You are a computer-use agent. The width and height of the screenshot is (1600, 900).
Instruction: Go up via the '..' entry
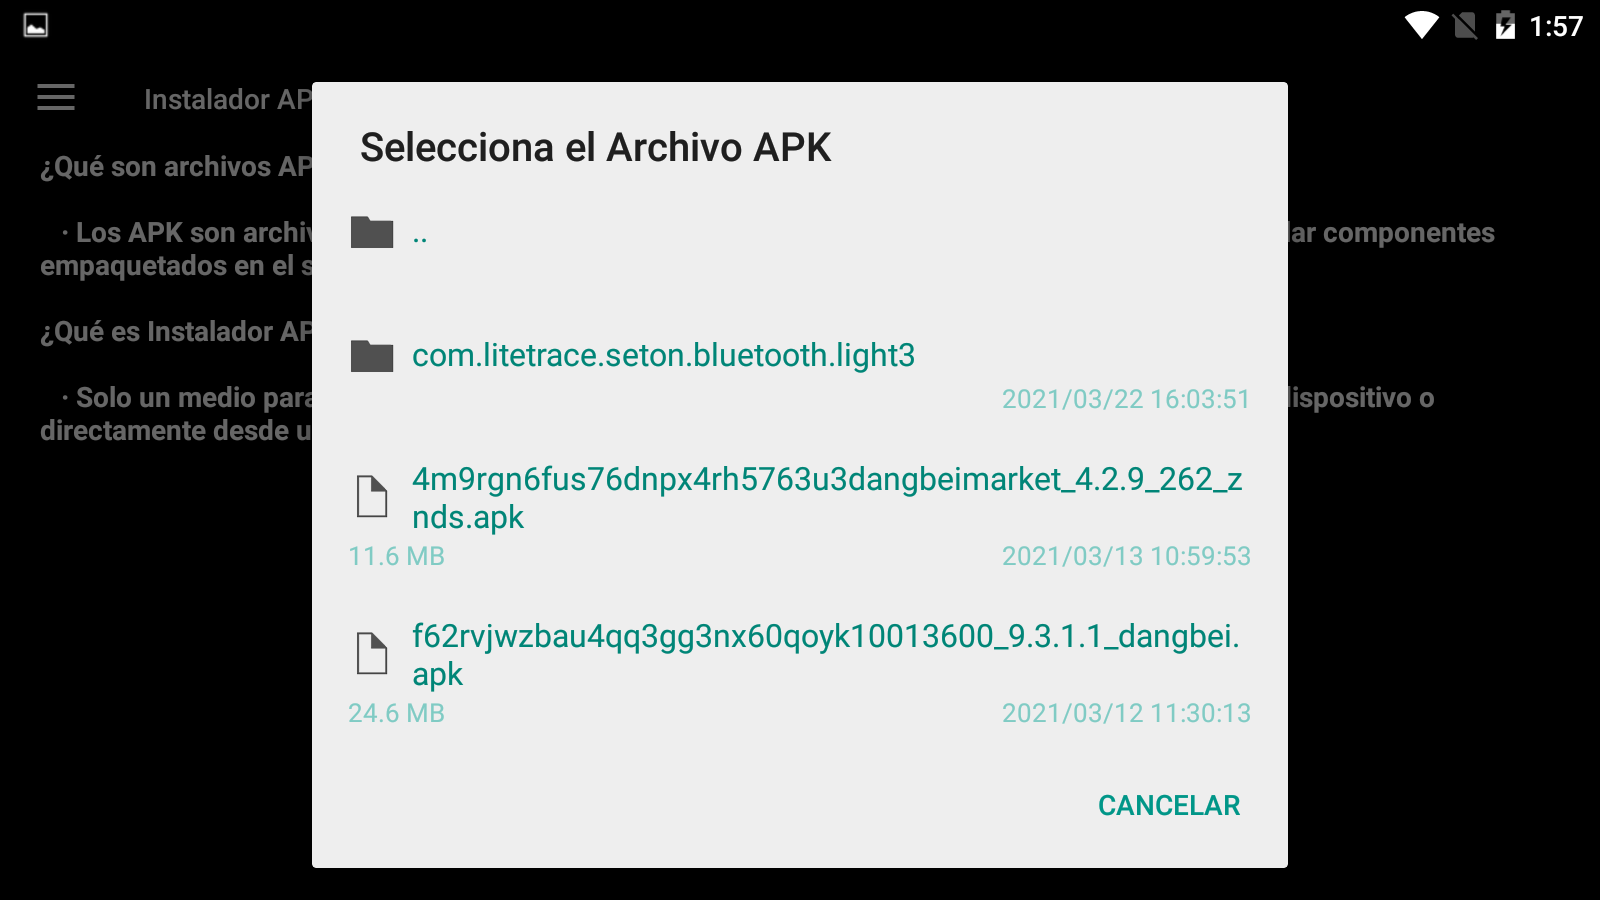click(x=800, y=235)
